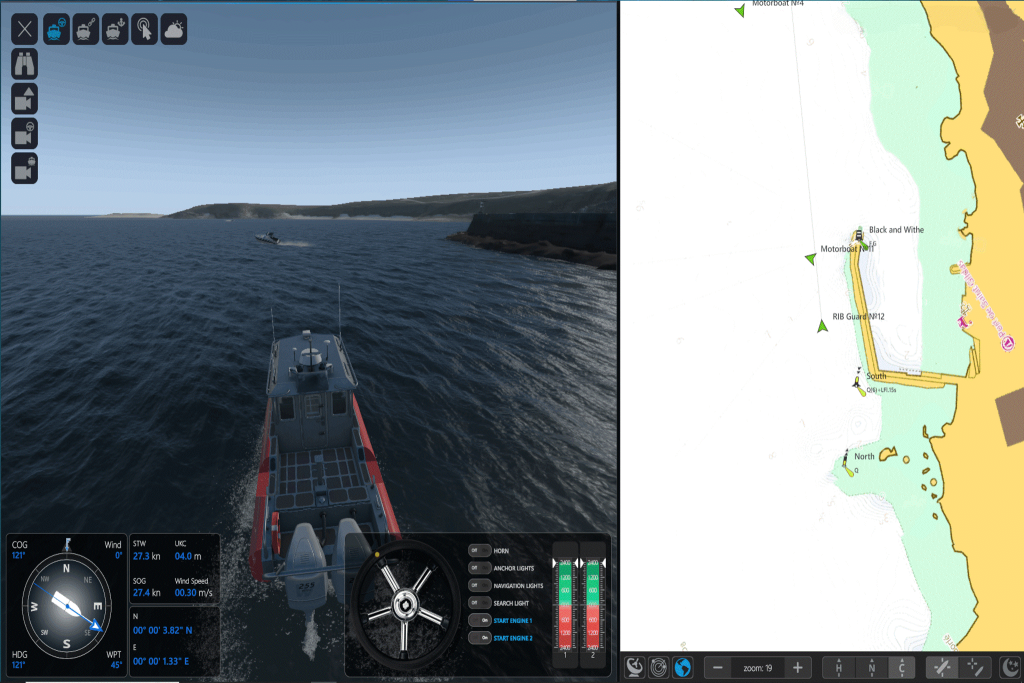The image size is (1024, 683).
Task: Toggle the Start Engine 1 switch
Action: click(x=480, y=620)
